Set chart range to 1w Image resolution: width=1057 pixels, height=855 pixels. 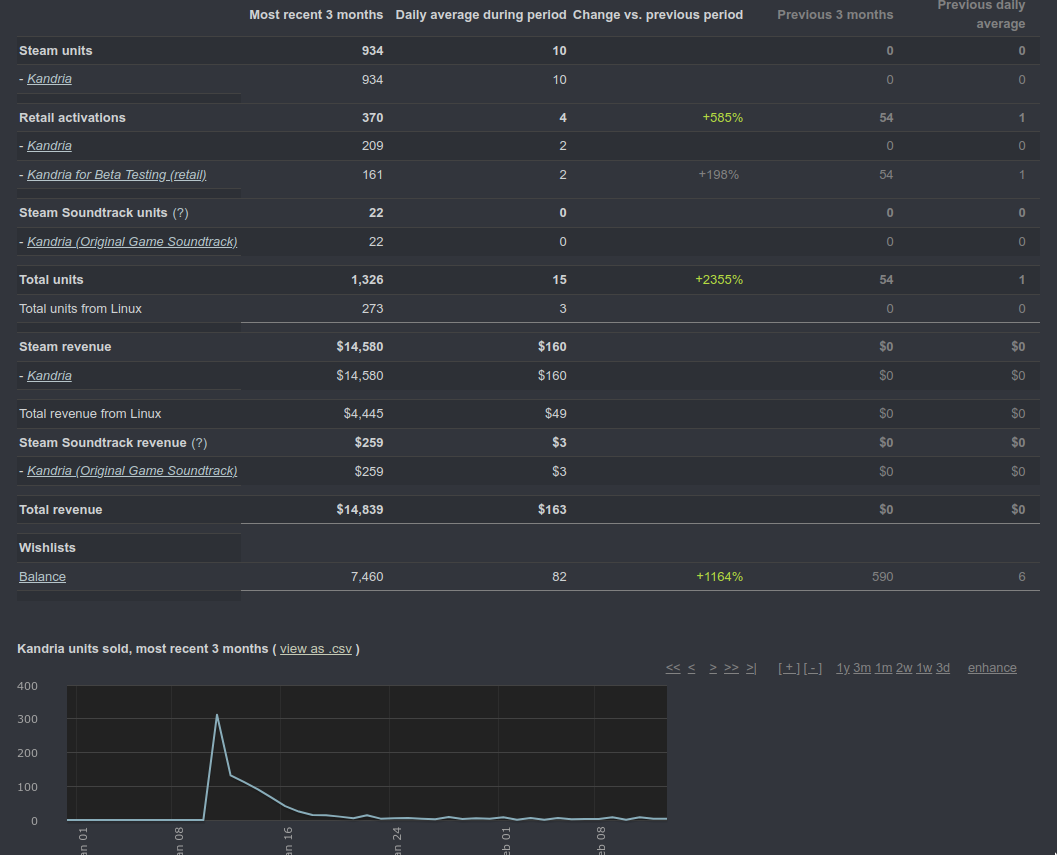click(924, 668)
